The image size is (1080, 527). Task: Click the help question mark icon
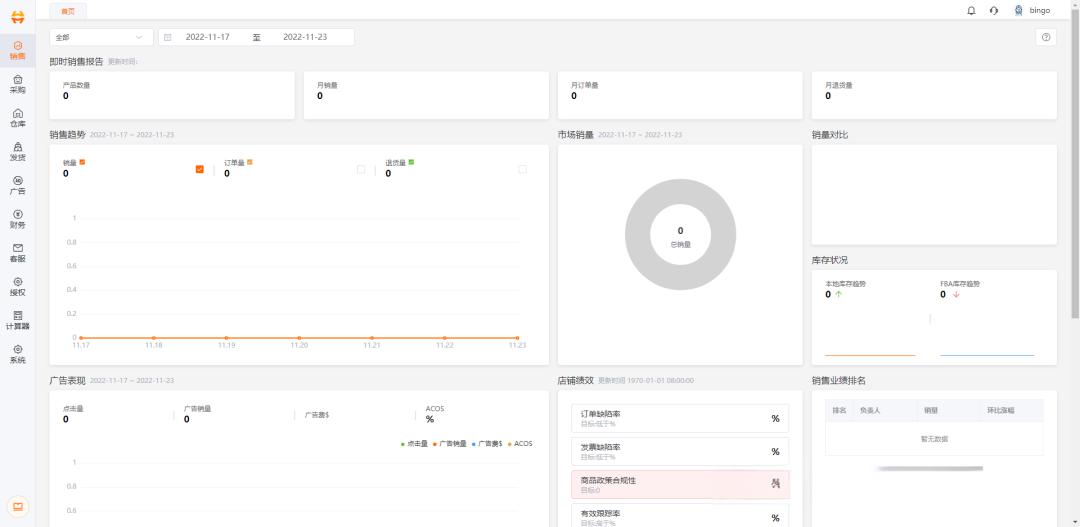[1046, 37]
